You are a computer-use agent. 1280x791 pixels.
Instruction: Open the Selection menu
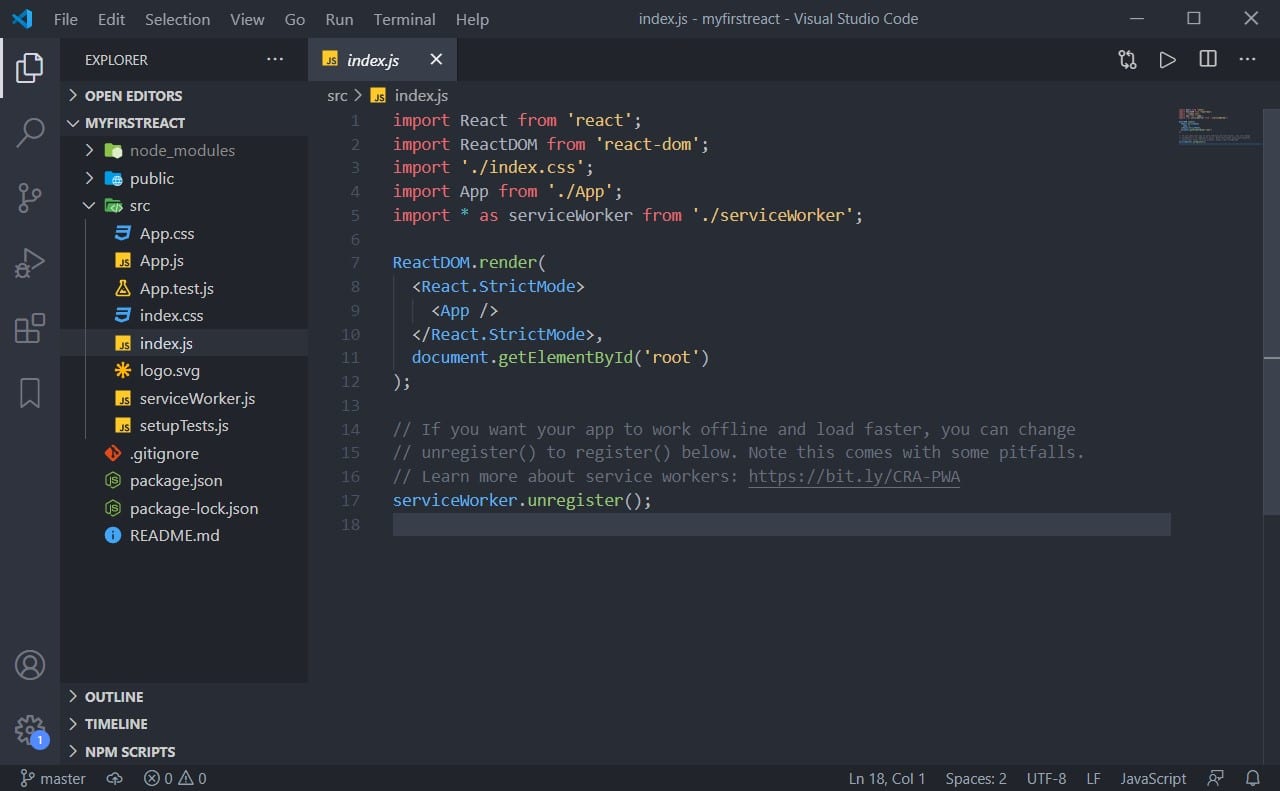(x=177, y=19)
